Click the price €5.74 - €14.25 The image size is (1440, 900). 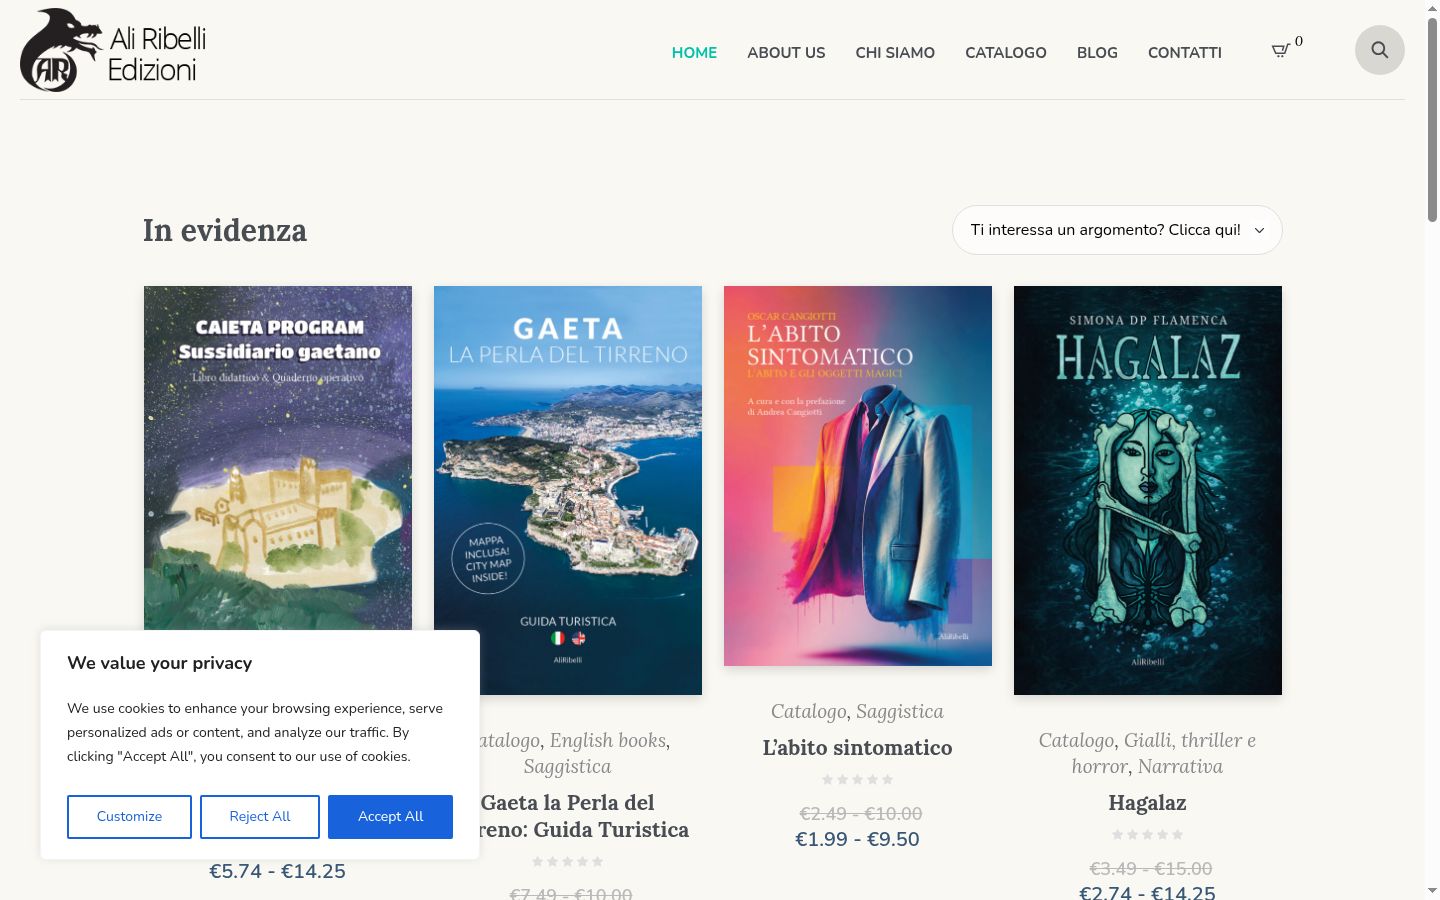pos(278,871)
